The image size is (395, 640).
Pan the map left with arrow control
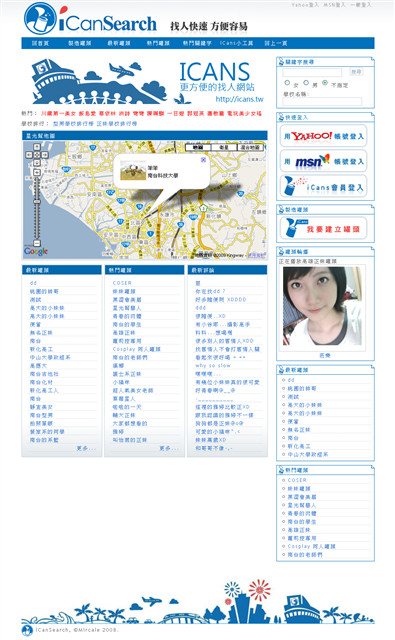(x=29, y=155)
